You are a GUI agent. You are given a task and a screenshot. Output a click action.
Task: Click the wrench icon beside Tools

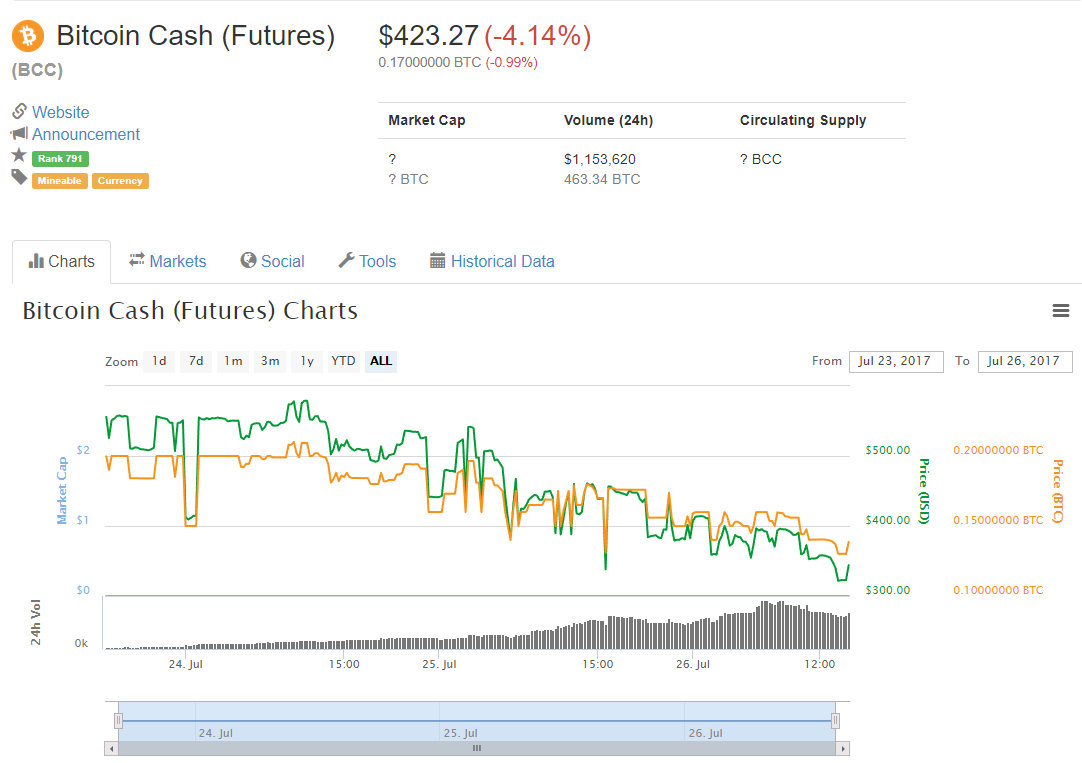[x=346, y=260]
